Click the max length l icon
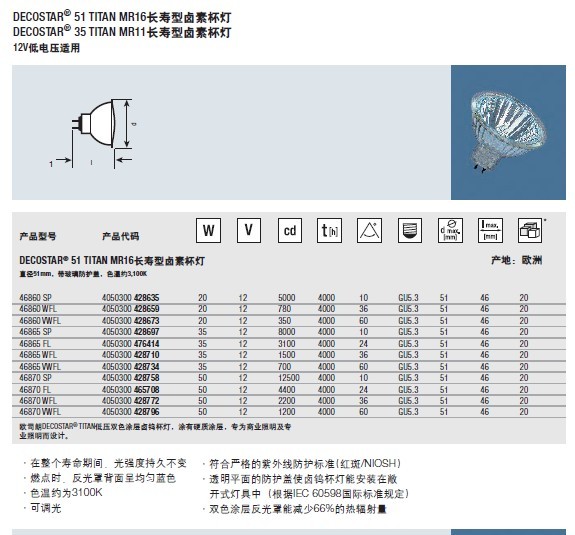The image size is (575, 535). click(x=490, y=230)
